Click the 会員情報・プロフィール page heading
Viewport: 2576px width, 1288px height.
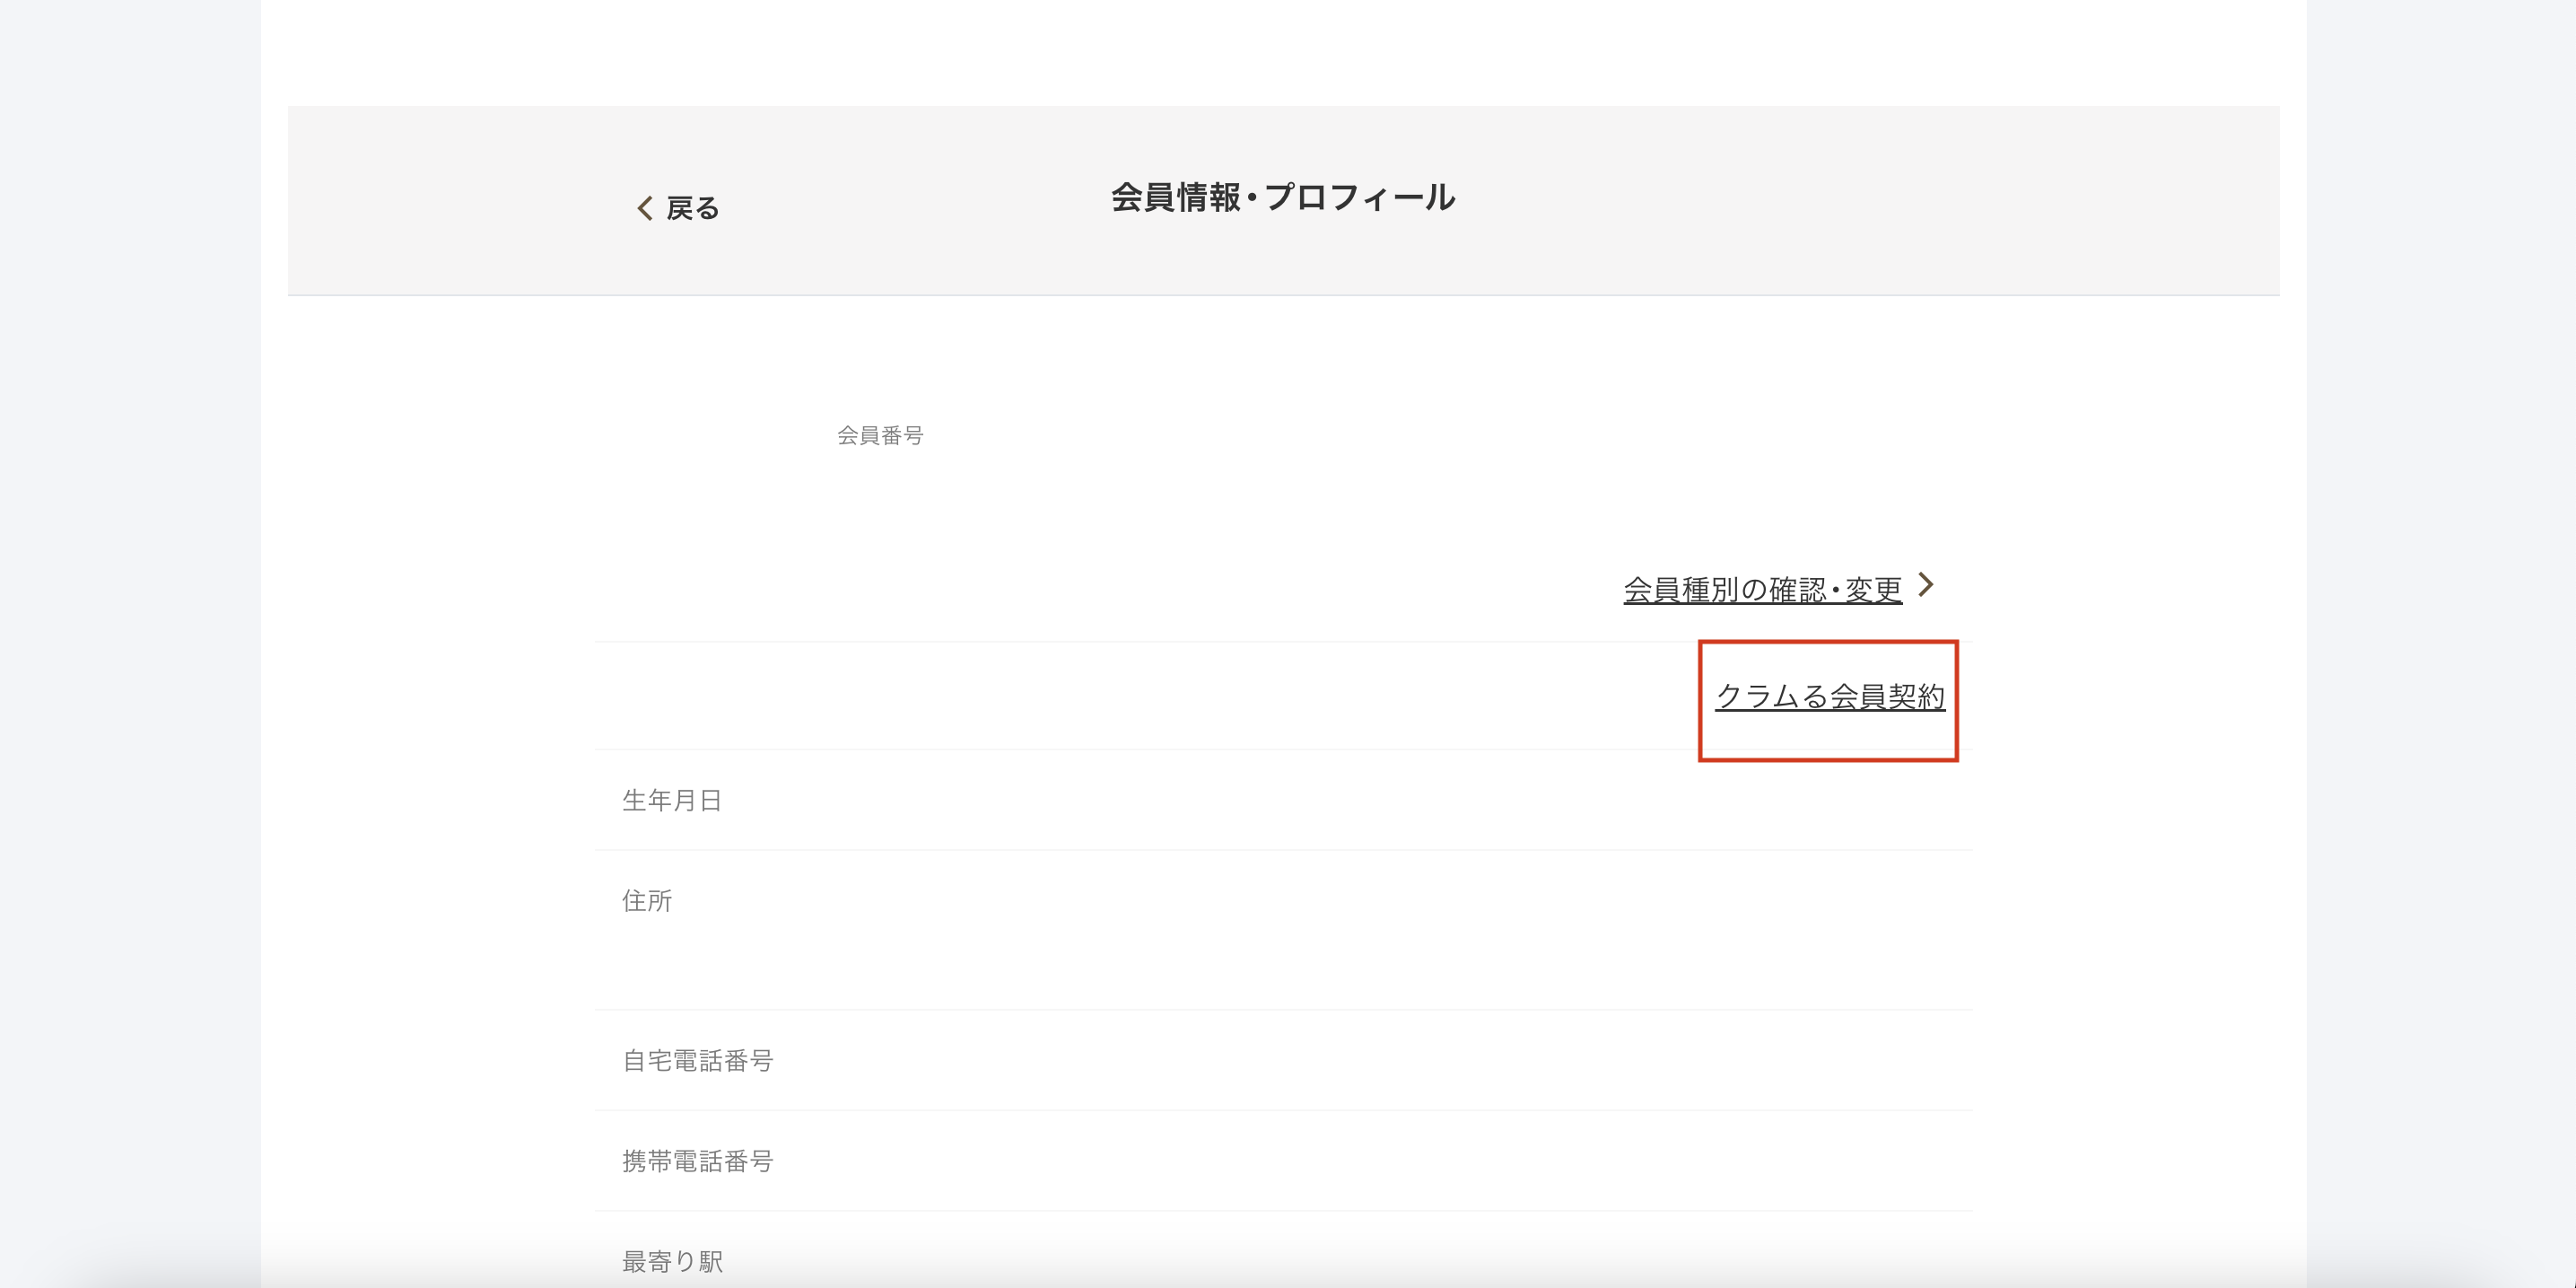coord(1283,198)
